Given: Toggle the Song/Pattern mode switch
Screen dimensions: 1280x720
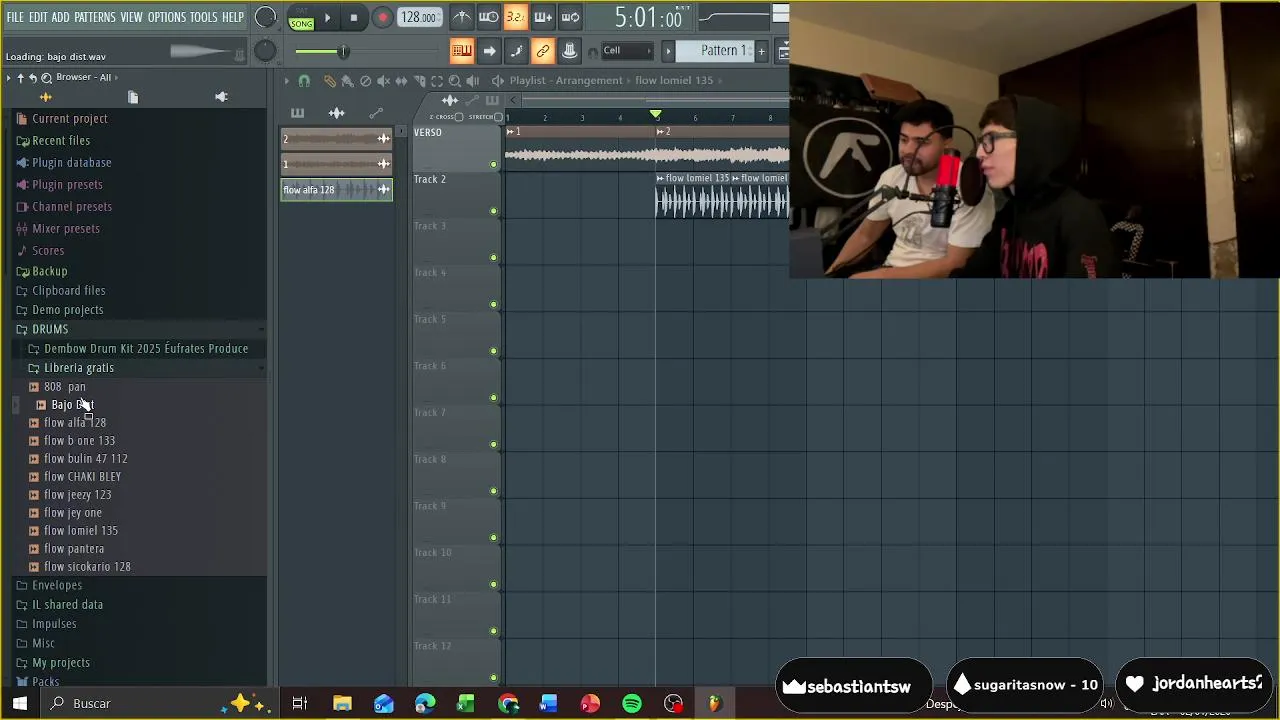Looking at the screenshot, I should (x=301, y=18).
